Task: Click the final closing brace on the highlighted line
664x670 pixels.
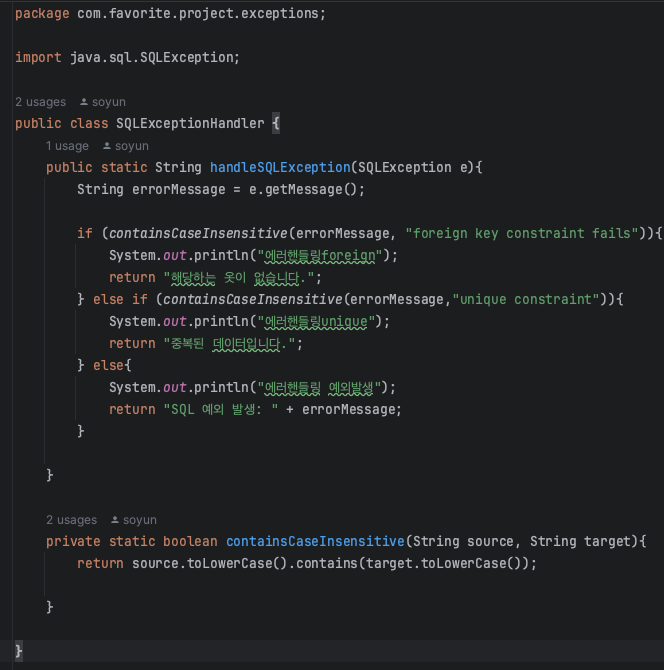Action: coord(19,651)
